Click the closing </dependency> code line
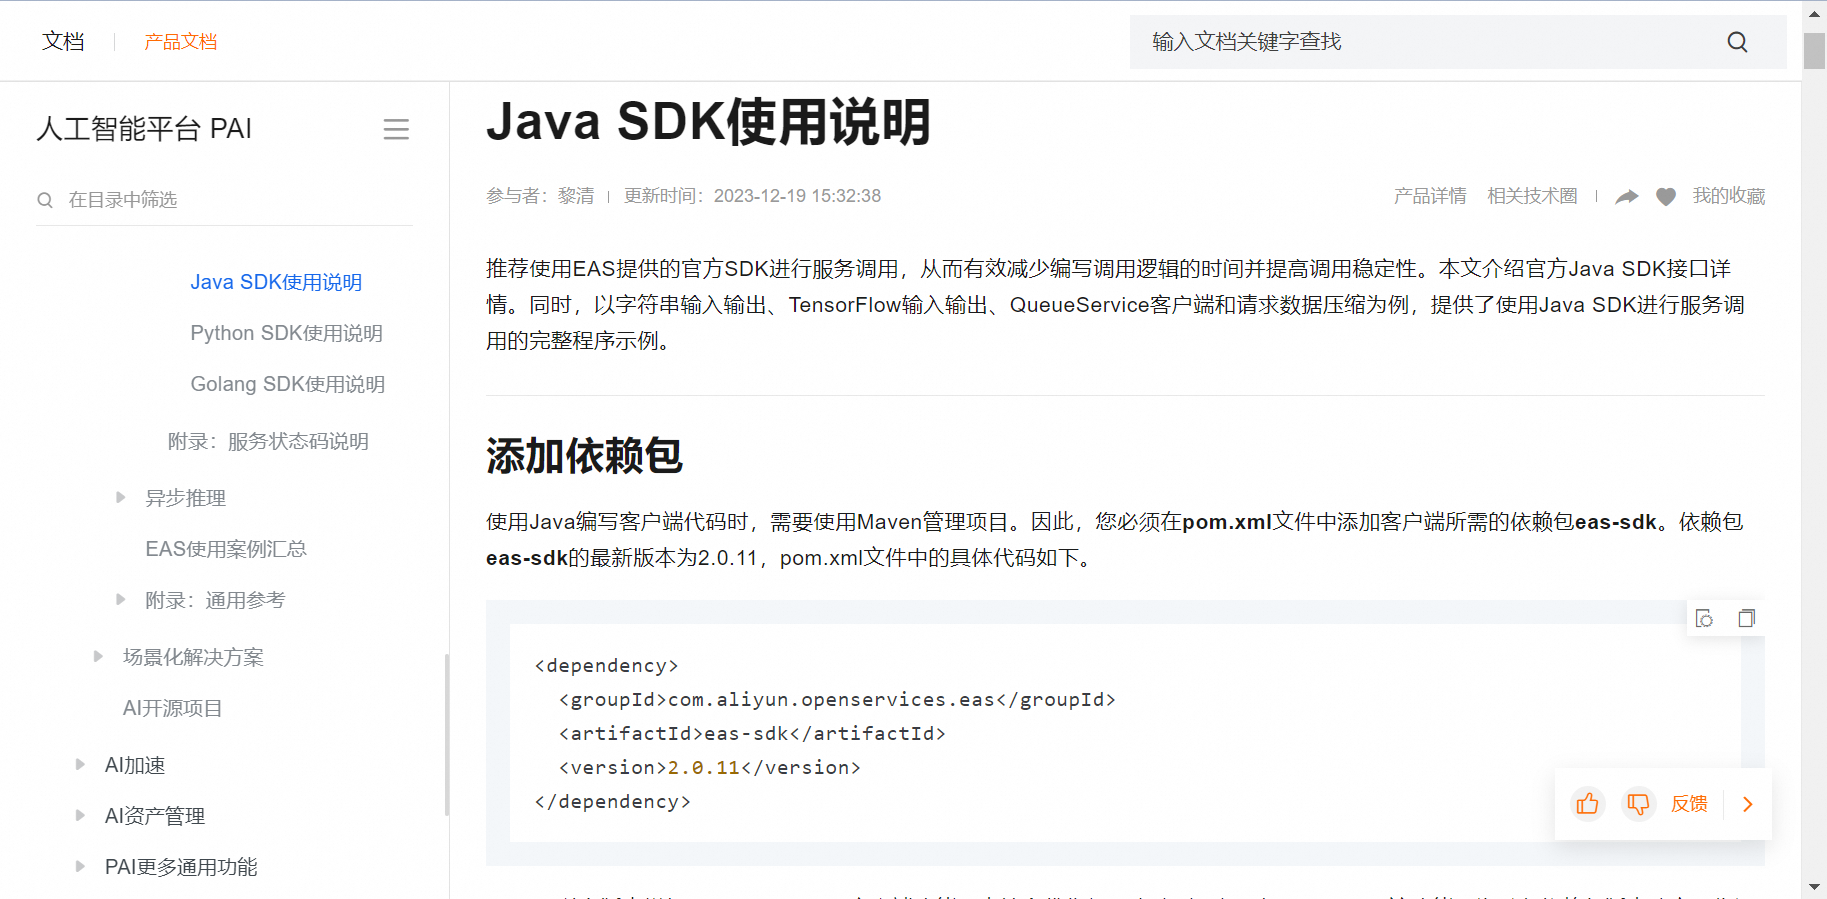Viewport: 1827px width, 899px height. 612,802
